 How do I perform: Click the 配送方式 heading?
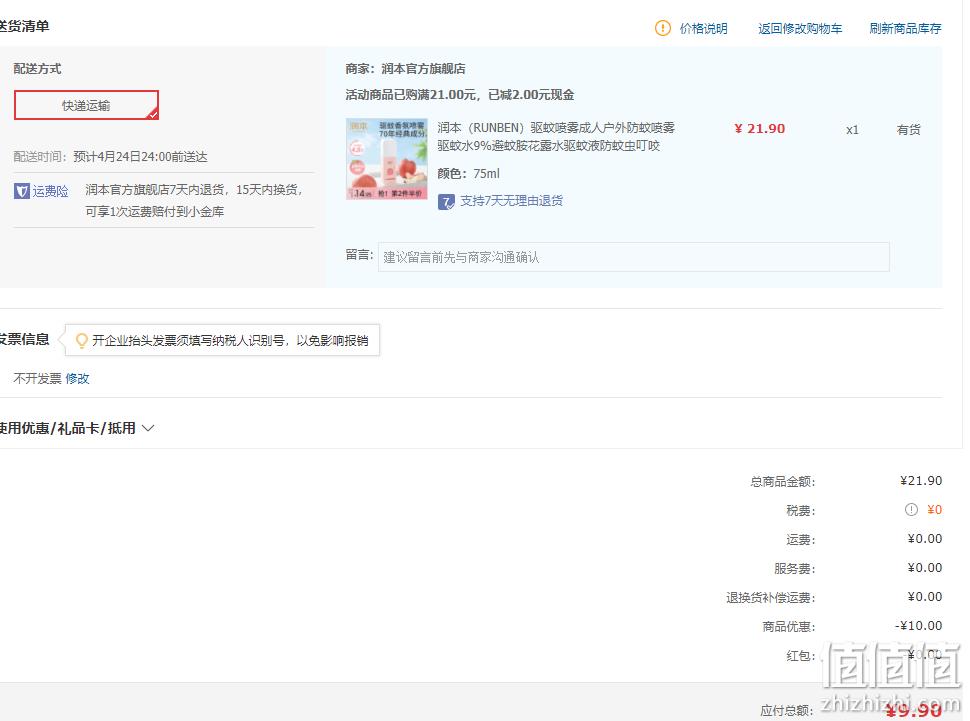pyautogui.click(x=37, y=69)
